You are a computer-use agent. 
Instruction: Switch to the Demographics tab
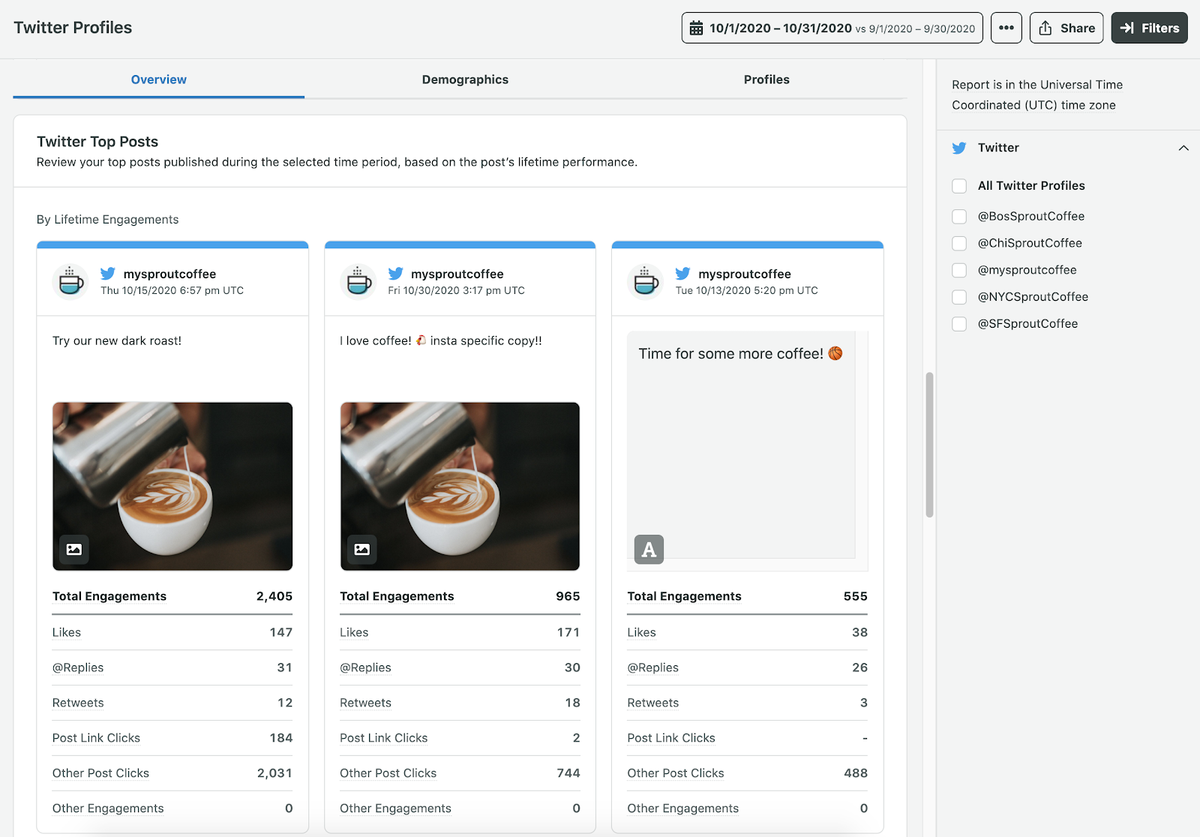coord(465,79)
